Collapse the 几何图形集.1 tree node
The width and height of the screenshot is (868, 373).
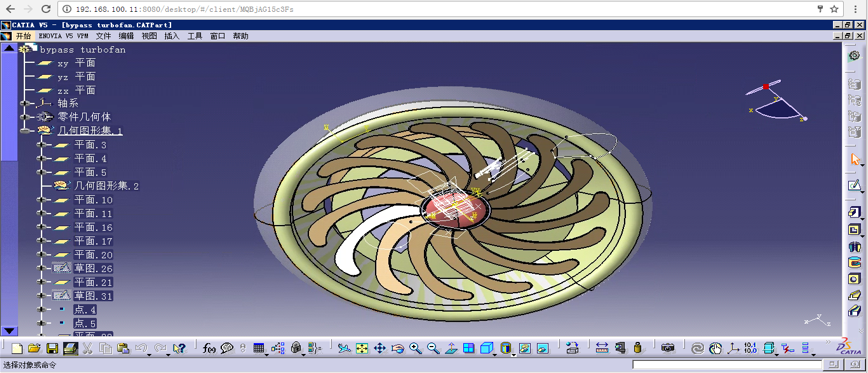(25, 131)
